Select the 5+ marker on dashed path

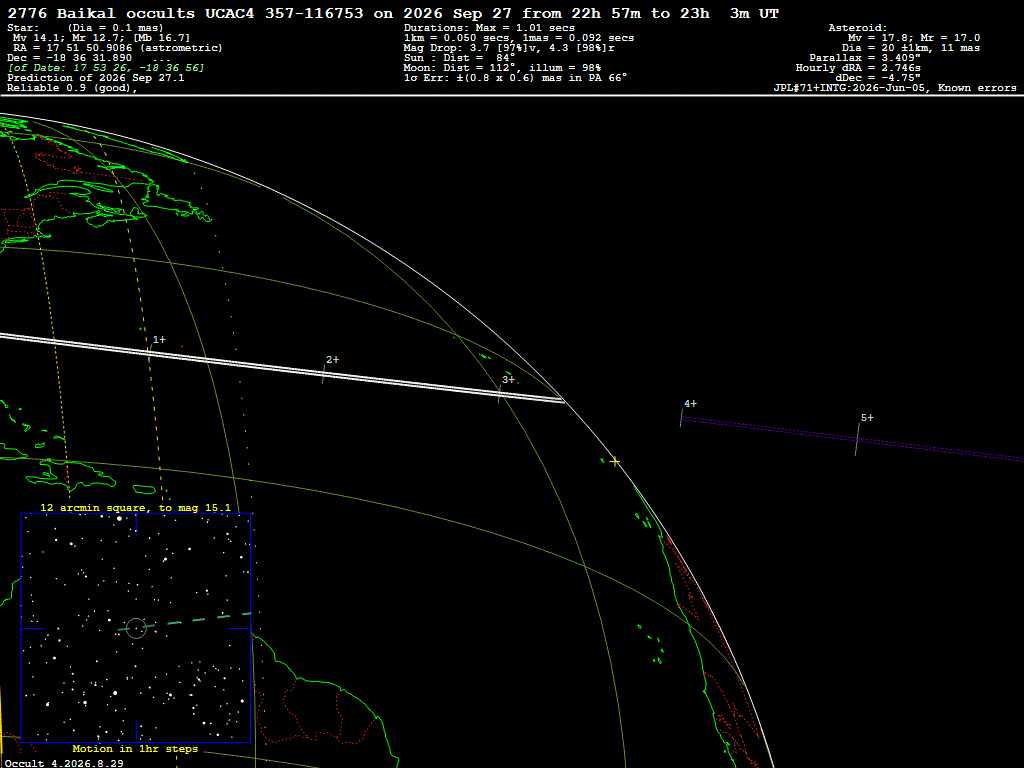coord(867,418)
